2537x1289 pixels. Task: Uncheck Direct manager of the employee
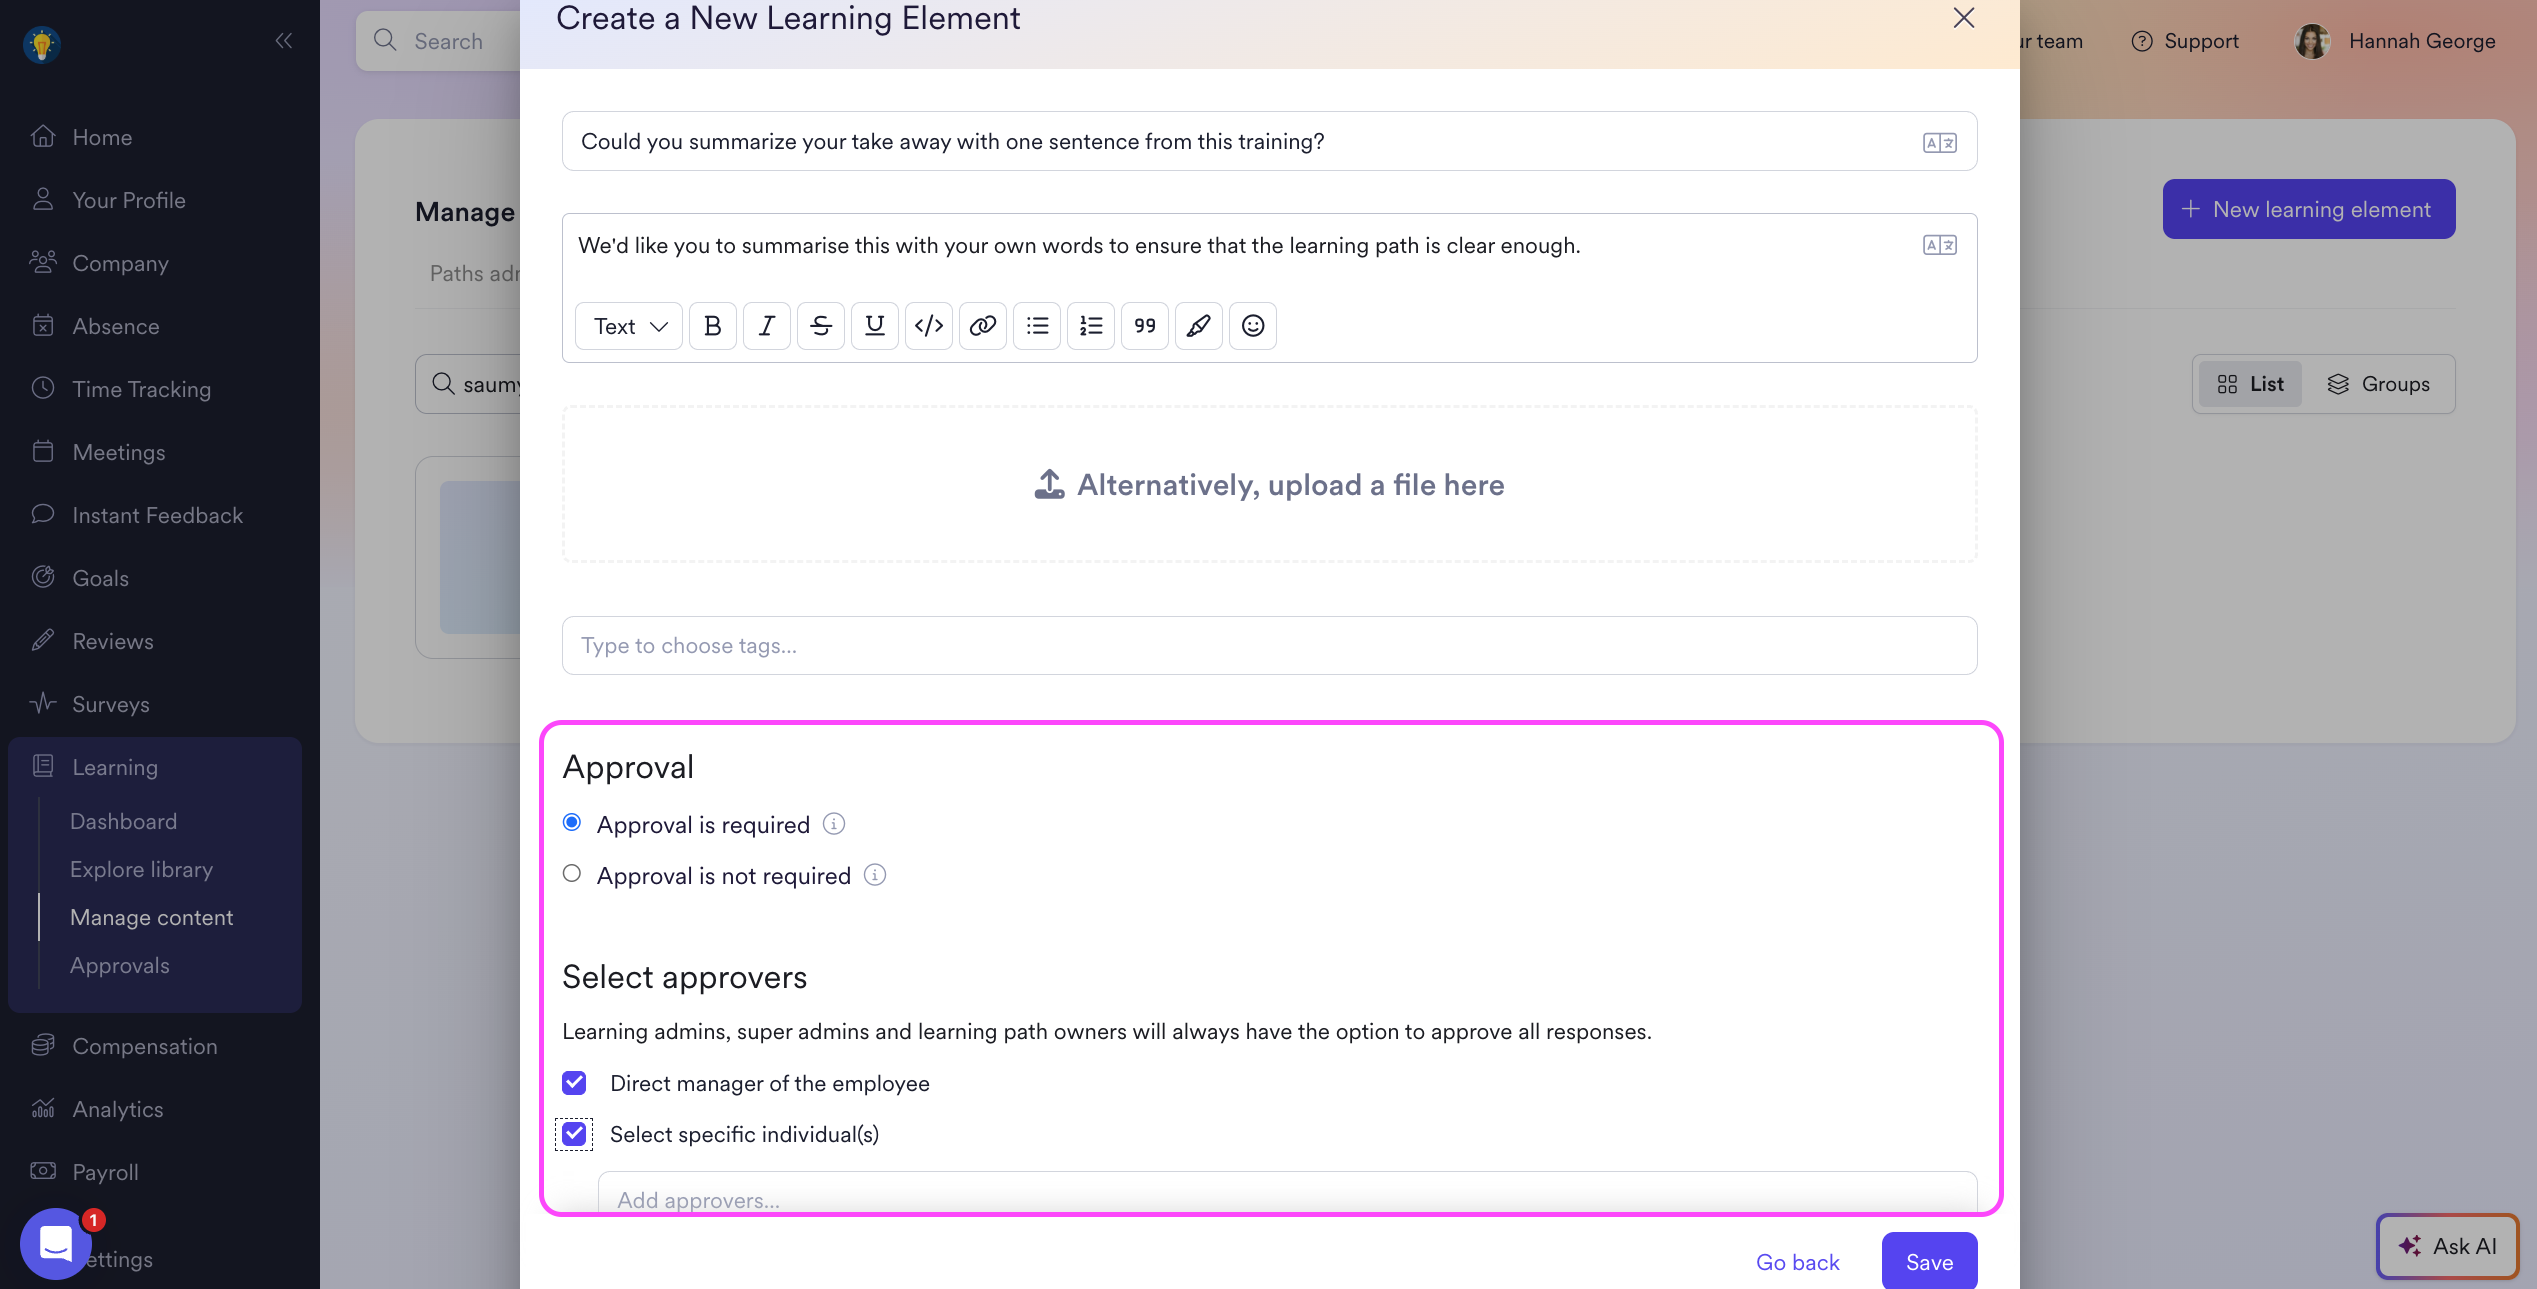click(574, 1083)
